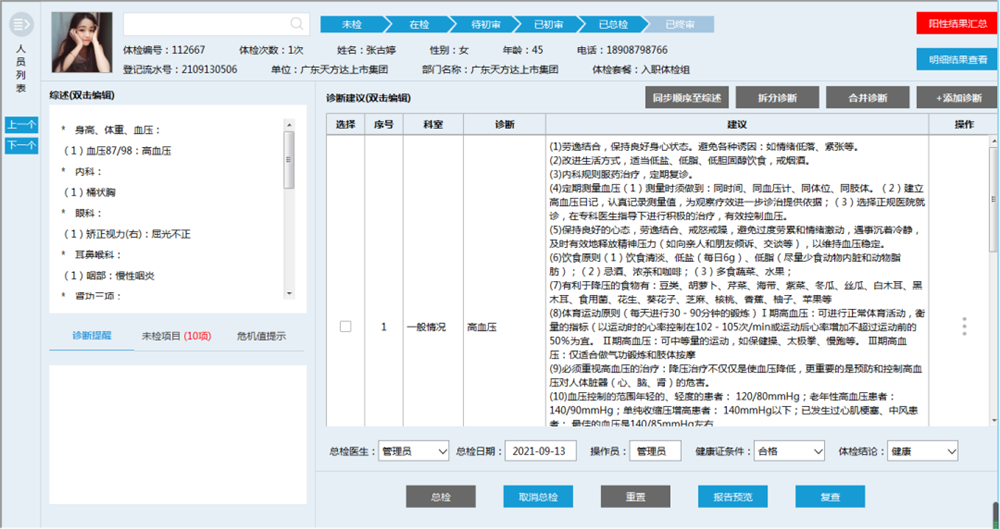The width and height of the screenshot is (1000, 529).
Task: Check the 高血压 diagnosis row checkbox
Action: 345,326
